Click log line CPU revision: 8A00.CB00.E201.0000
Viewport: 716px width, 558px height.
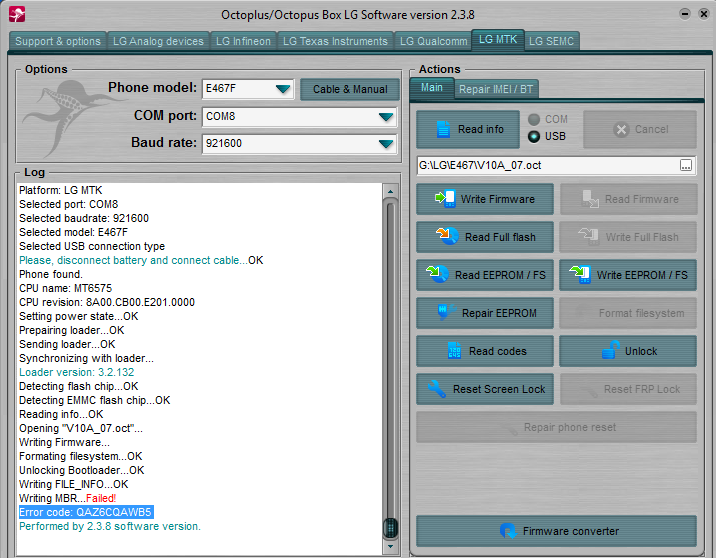107,302
